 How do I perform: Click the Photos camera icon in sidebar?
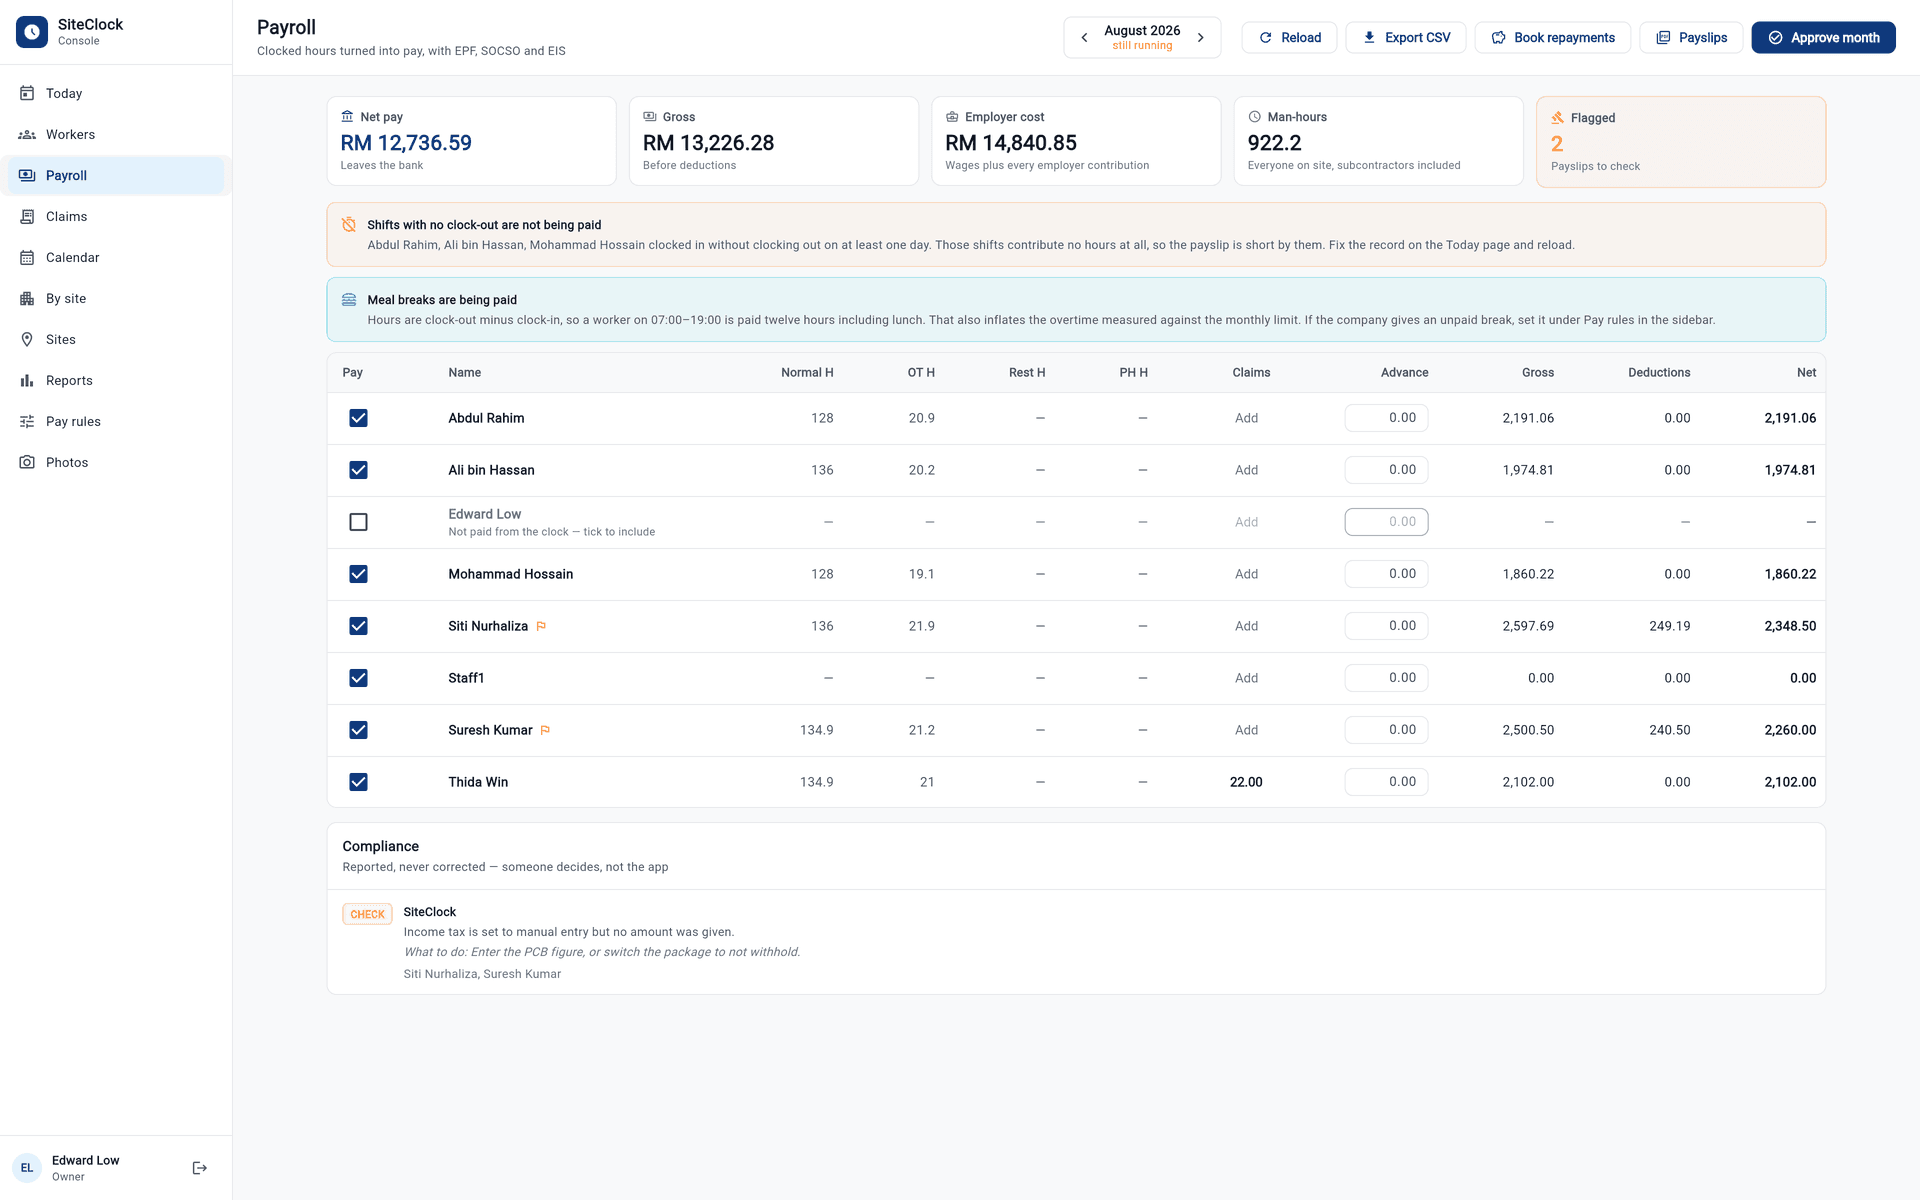click(x=27, y=462)
